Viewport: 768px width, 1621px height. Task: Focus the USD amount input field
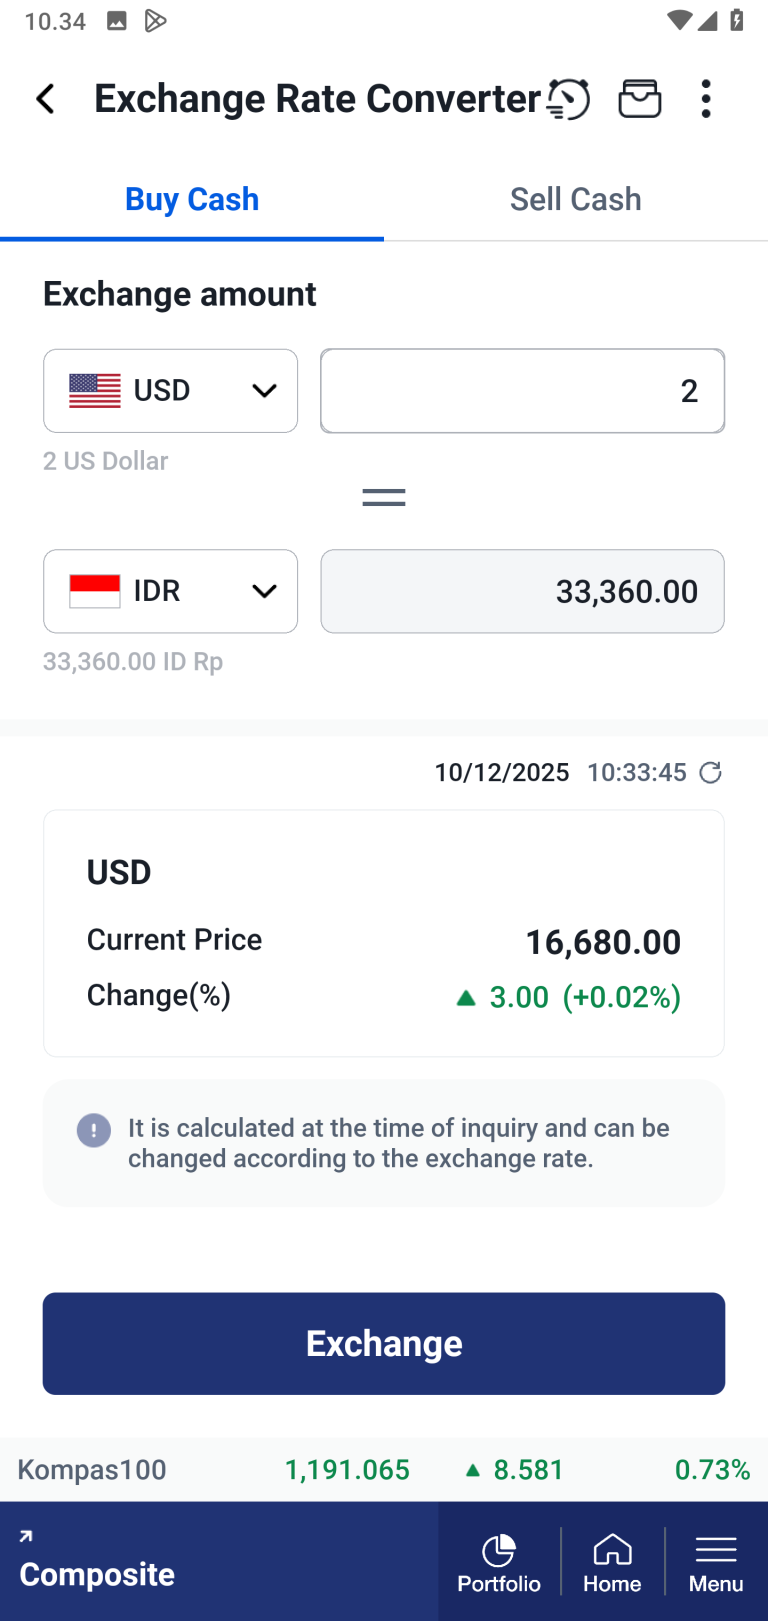(x=522, y=391)
